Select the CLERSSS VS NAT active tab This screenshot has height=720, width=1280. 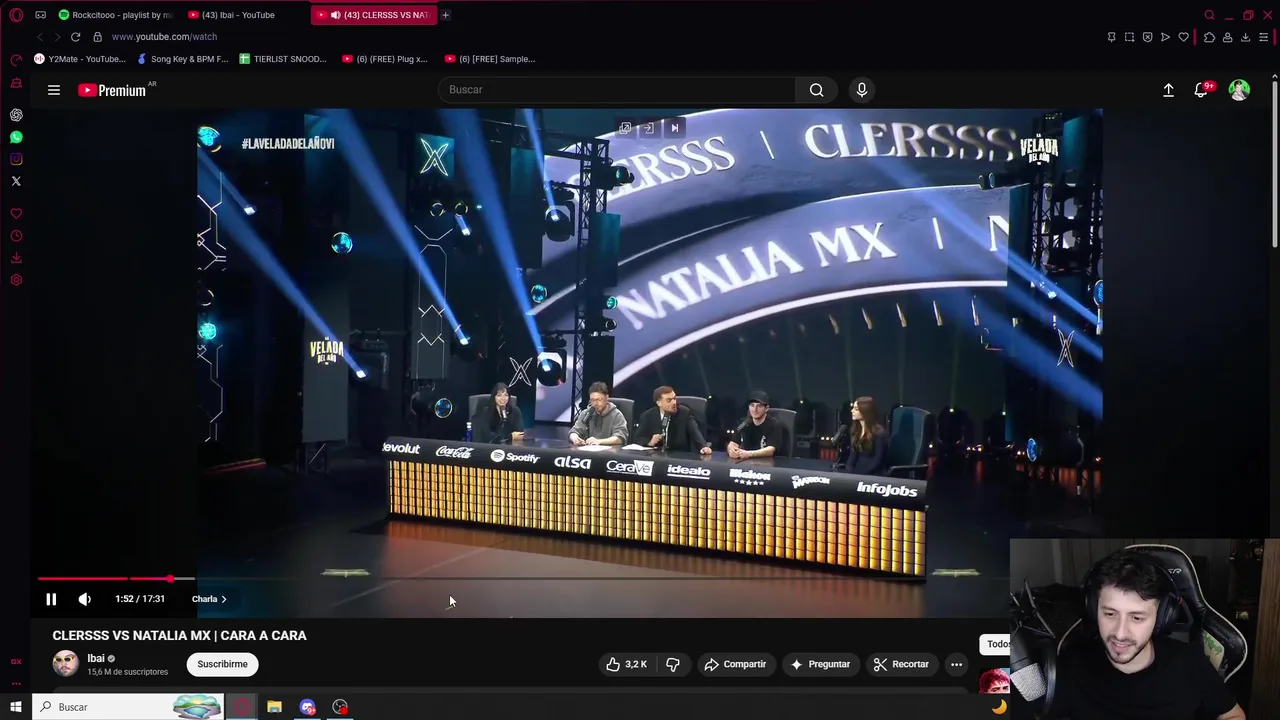tap(374, 15)
